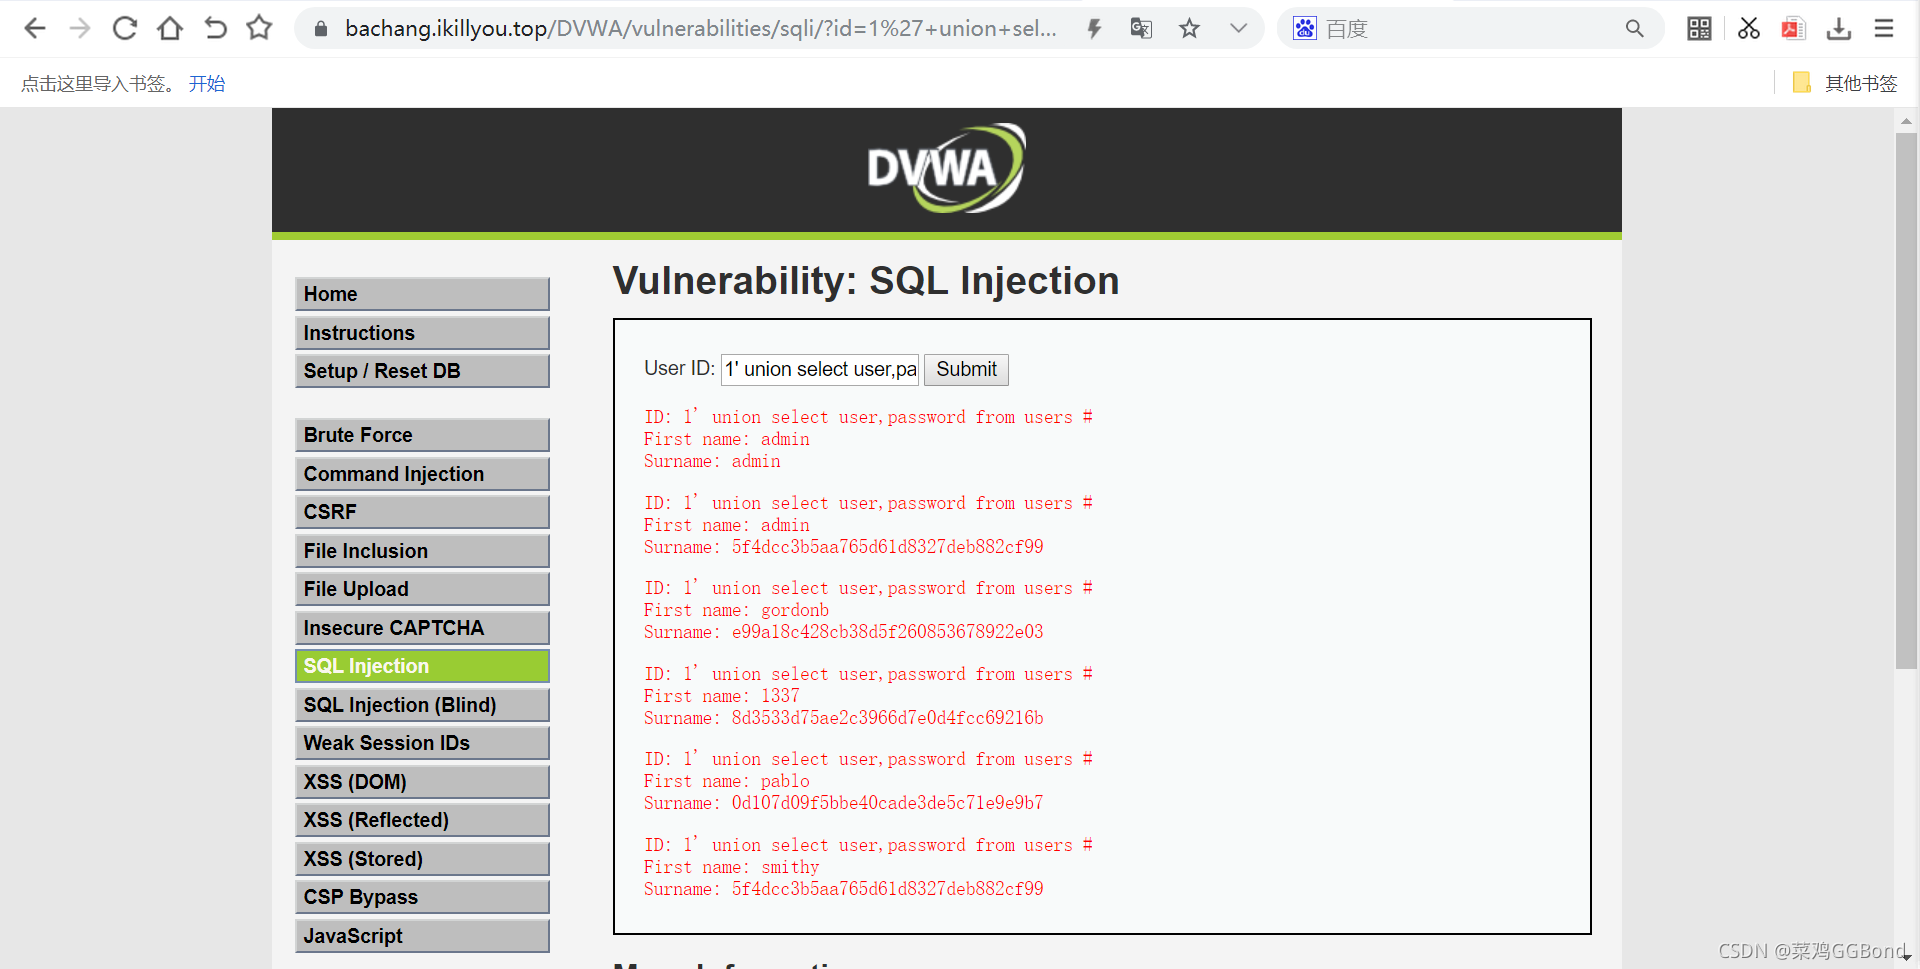Click the scissors screenshot tool icon
Image resolution: width=1920 pixels, height=969 pixels.
[x=1748, y=28]
